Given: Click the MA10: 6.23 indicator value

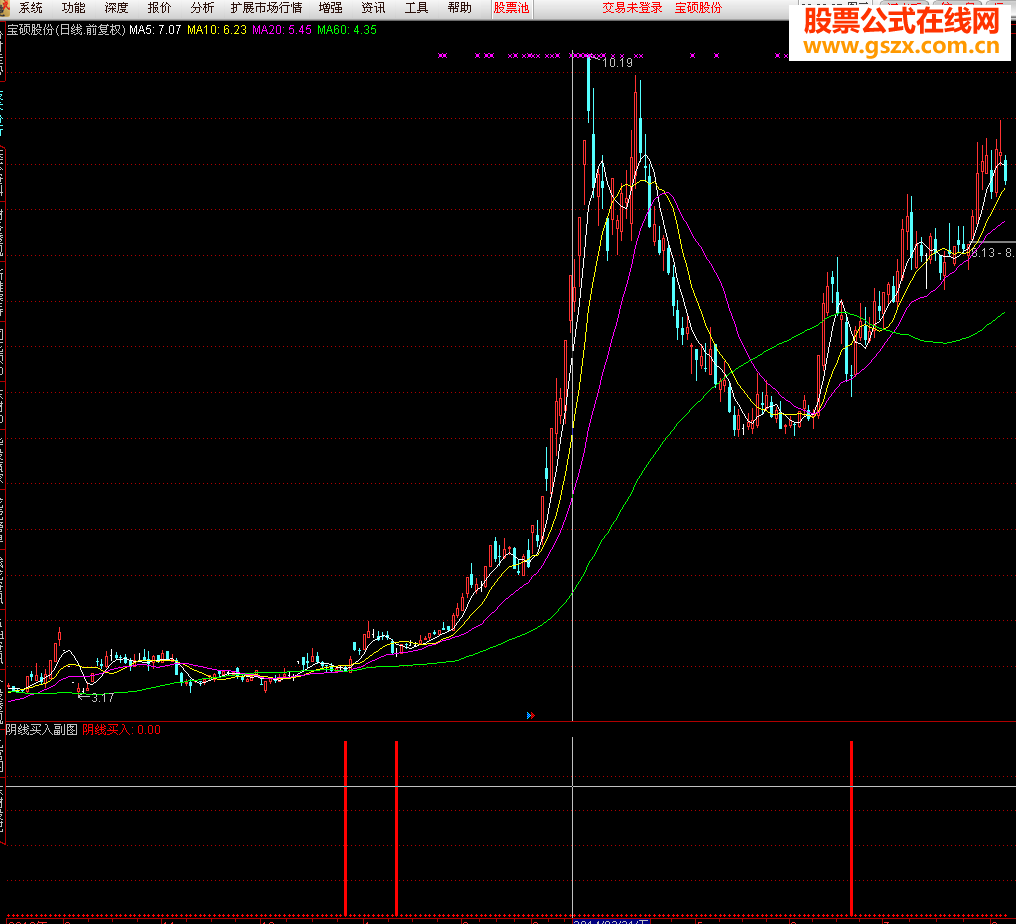Looking at the screenshot, I should point(217,30).
